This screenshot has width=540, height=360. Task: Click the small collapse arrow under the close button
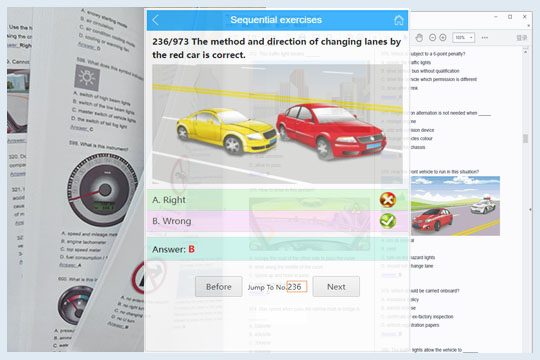point(529,26)
